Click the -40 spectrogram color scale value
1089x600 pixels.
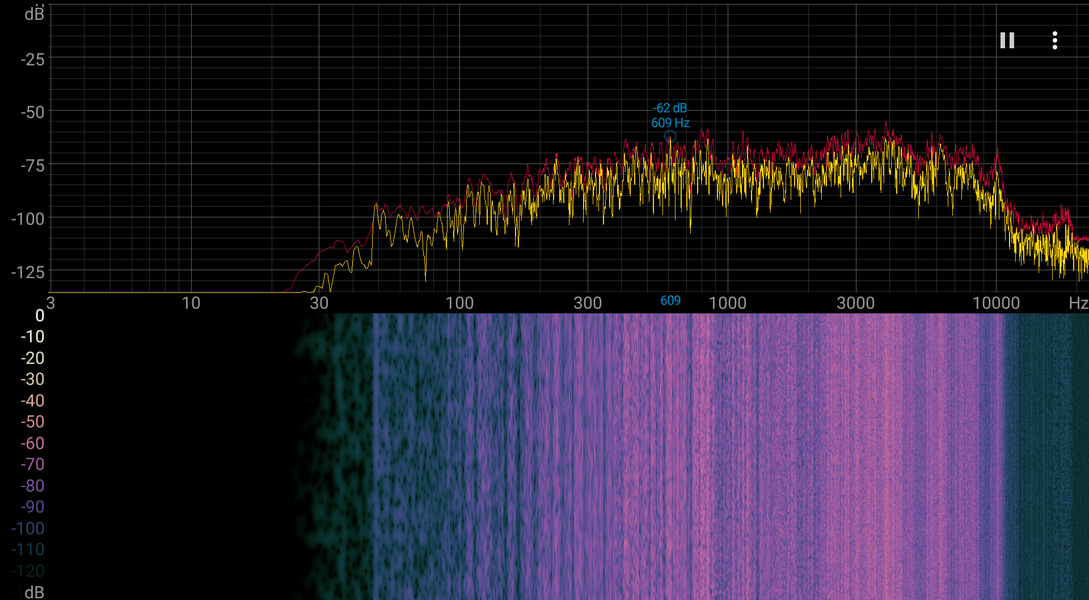[33, 401]
